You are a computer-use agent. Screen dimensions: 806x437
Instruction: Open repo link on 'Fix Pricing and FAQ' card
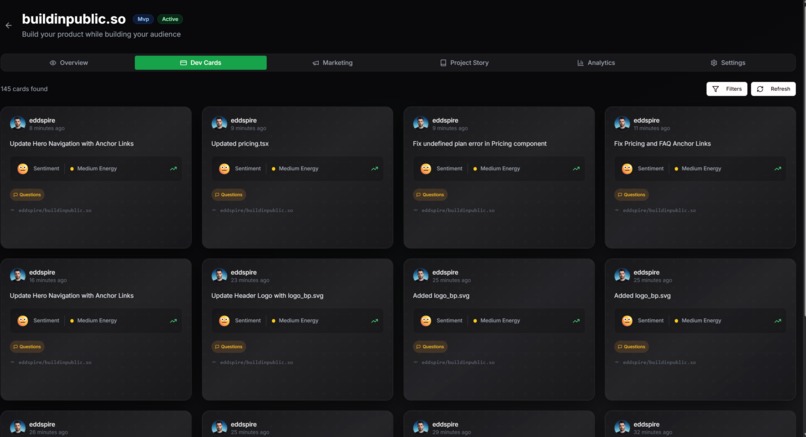660,210
